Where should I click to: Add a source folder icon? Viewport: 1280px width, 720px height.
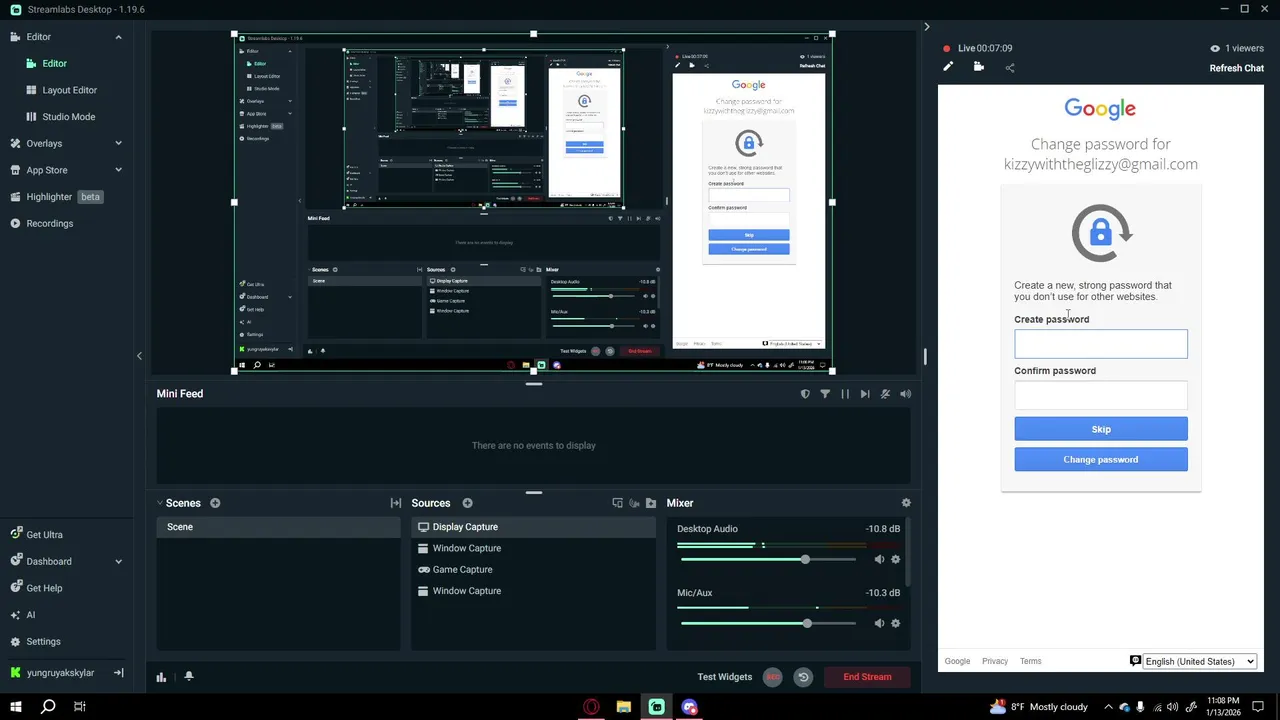651,503
